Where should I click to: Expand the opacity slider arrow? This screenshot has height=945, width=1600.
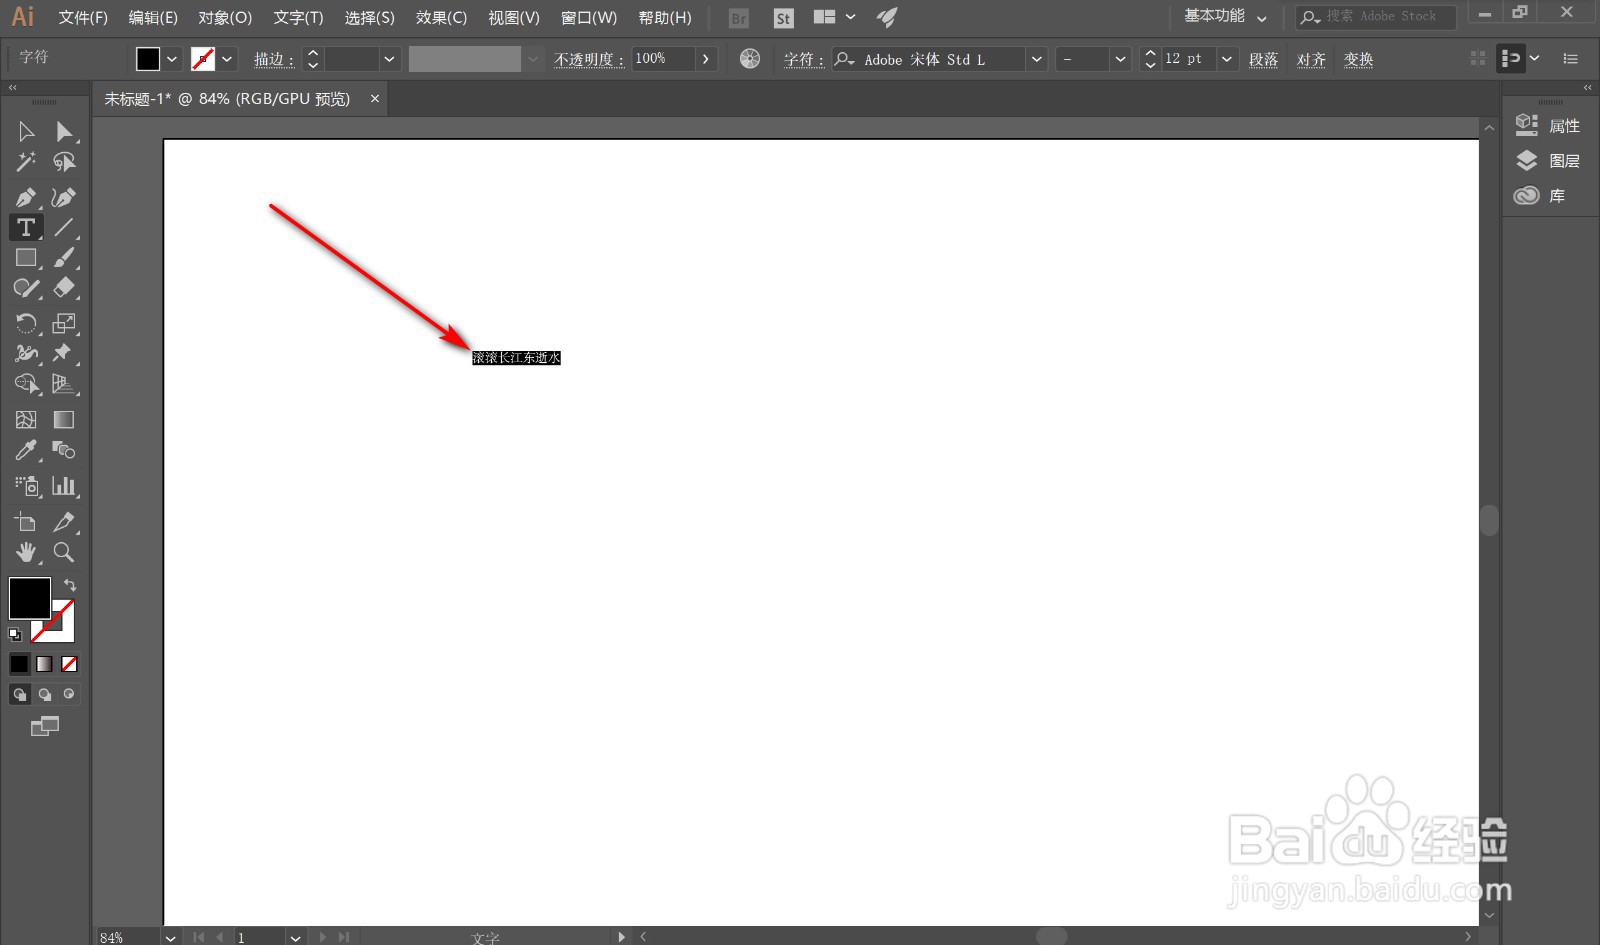click(x=706, y=59)
